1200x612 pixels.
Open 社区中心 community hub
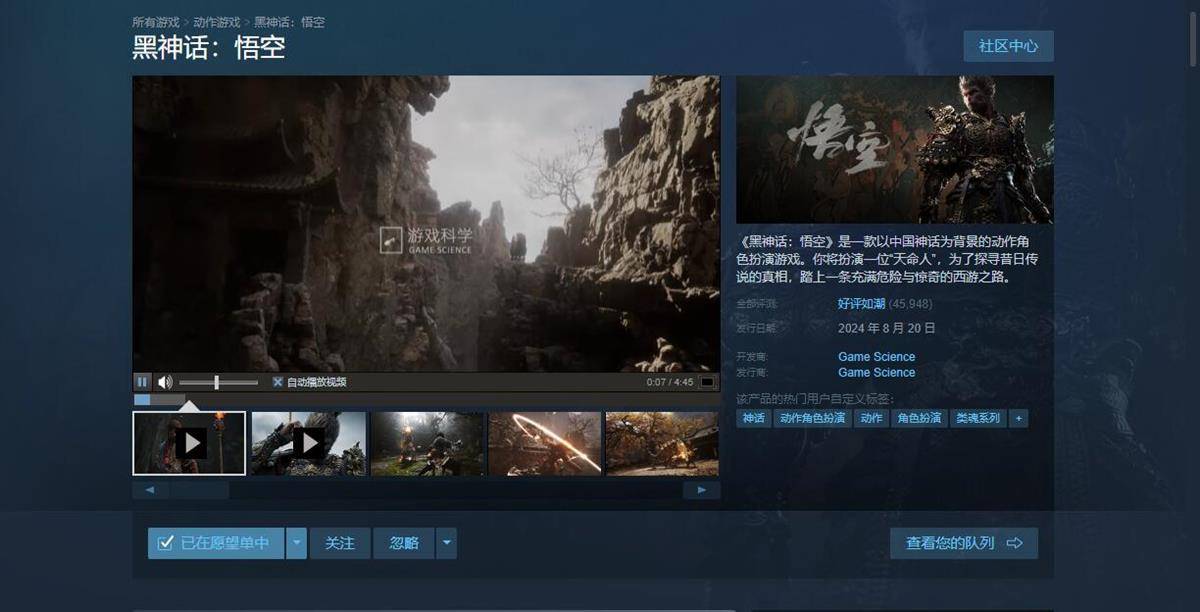click(1008, 46)
